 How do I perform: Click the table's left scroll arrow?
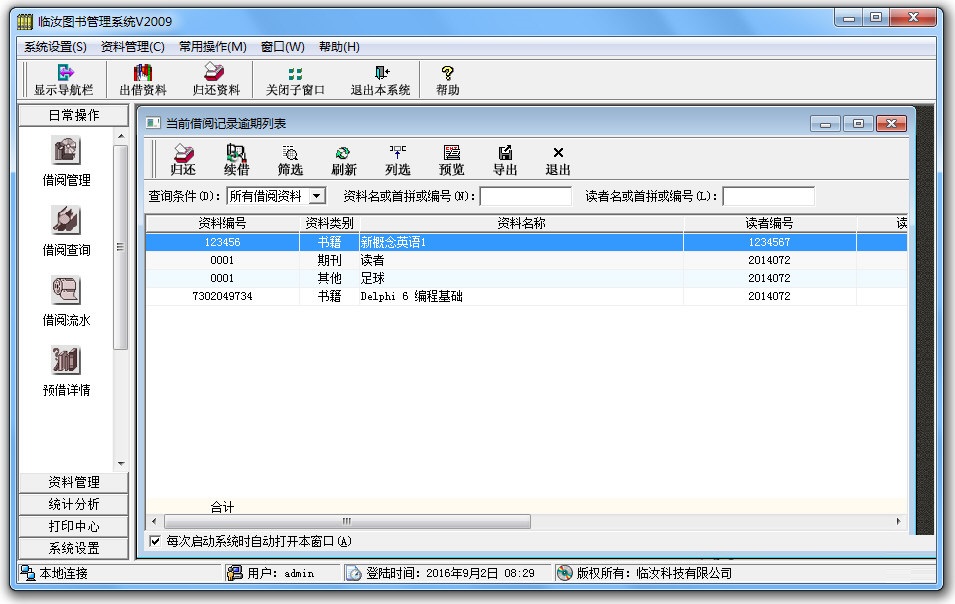pyautogui.click(x=154, y=521)
